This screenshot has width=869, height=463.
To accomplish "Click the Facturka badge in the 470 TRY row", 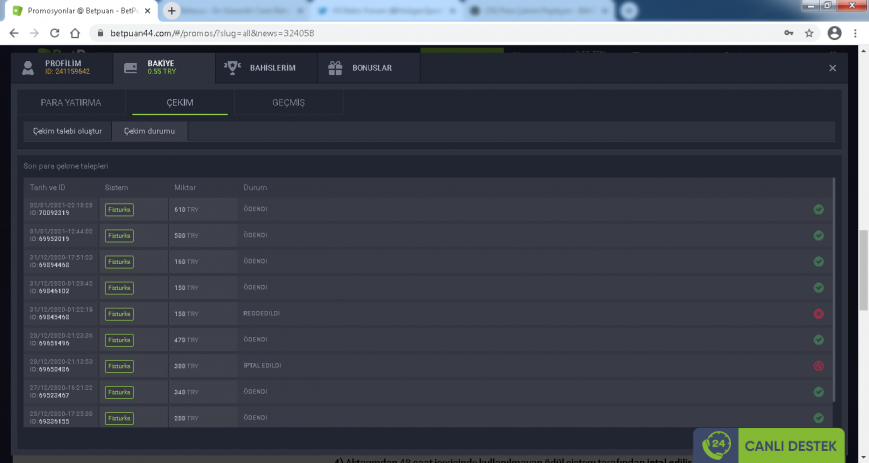I will (119, 340).
